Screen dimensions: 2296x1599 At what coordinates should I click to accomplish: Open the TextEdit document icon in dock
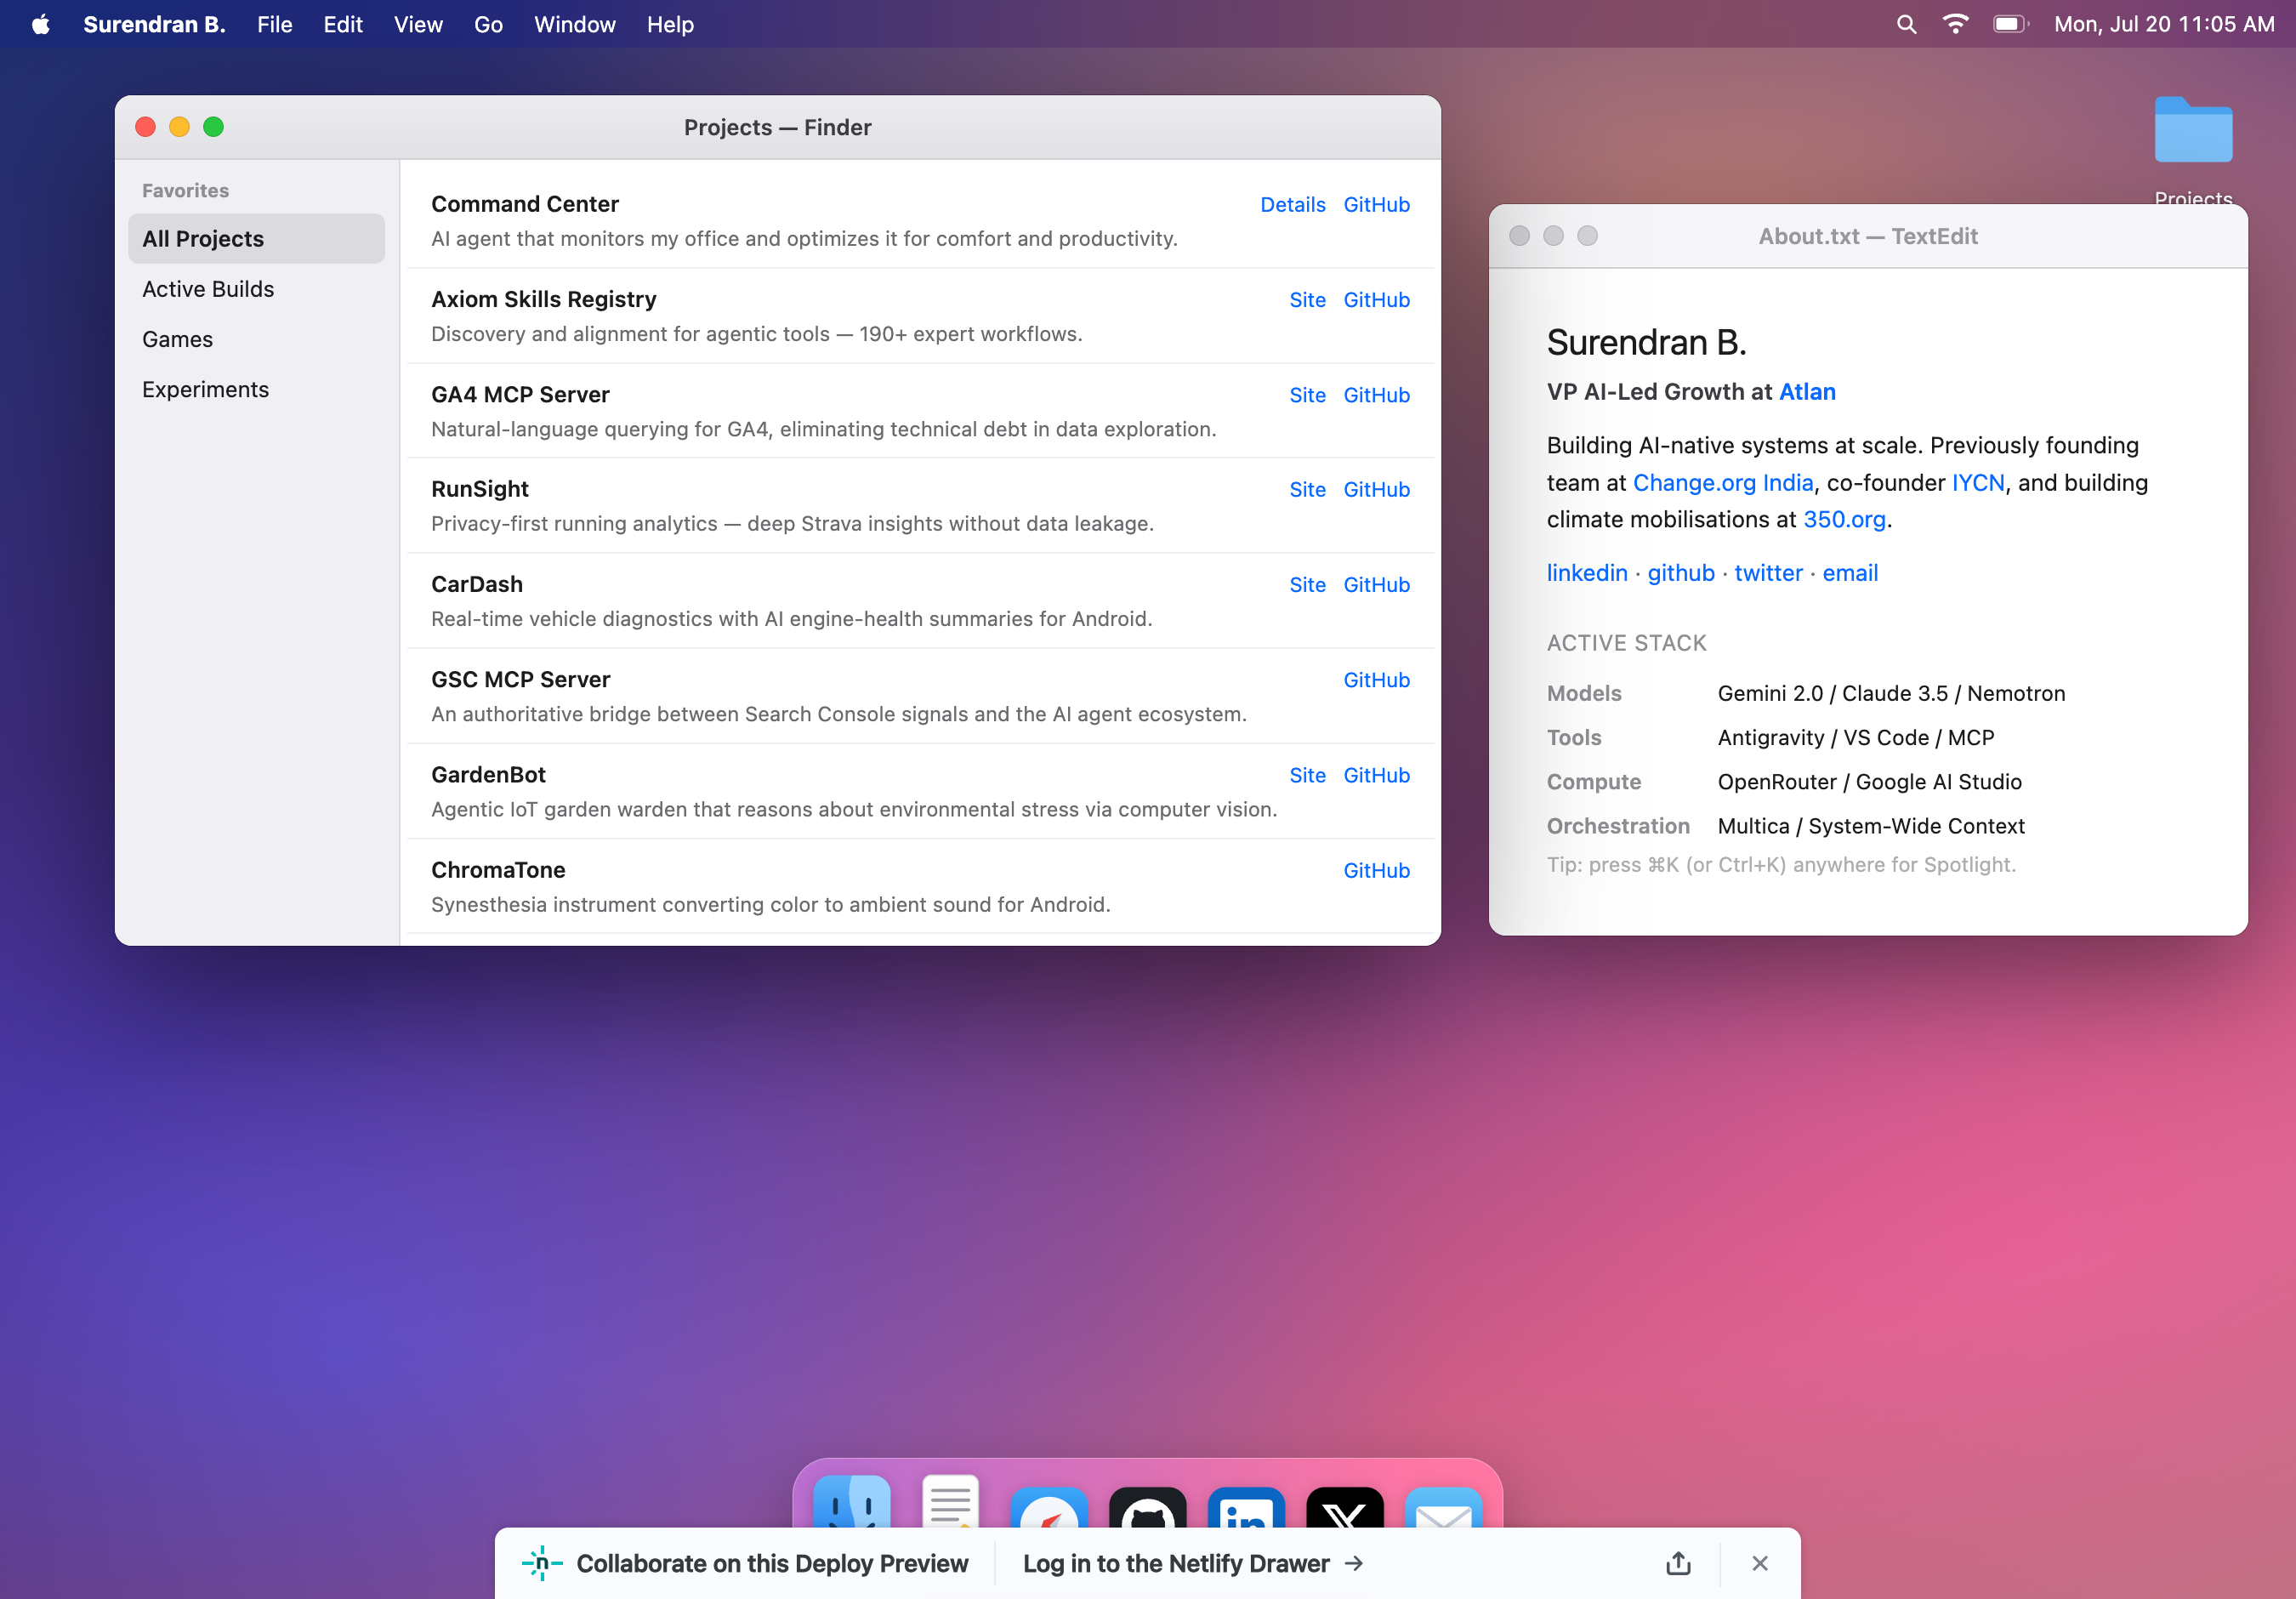950,1502
